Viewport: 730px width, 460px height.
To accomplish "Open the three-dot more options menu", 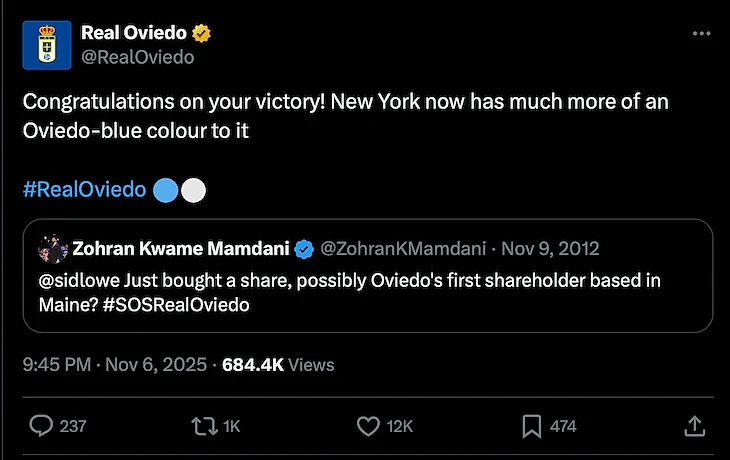I will click(x=702, y=34).
